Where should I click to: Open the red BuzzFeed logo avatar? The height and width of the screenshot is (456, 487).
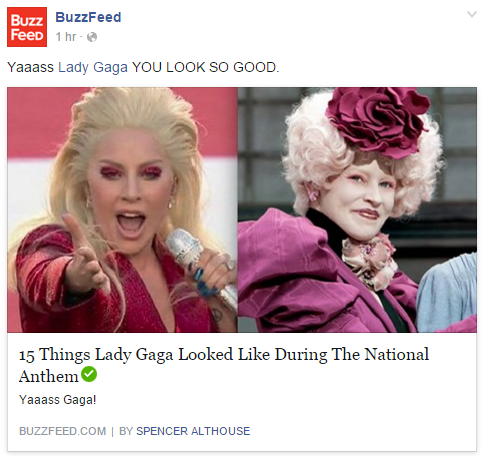[27, 27]
